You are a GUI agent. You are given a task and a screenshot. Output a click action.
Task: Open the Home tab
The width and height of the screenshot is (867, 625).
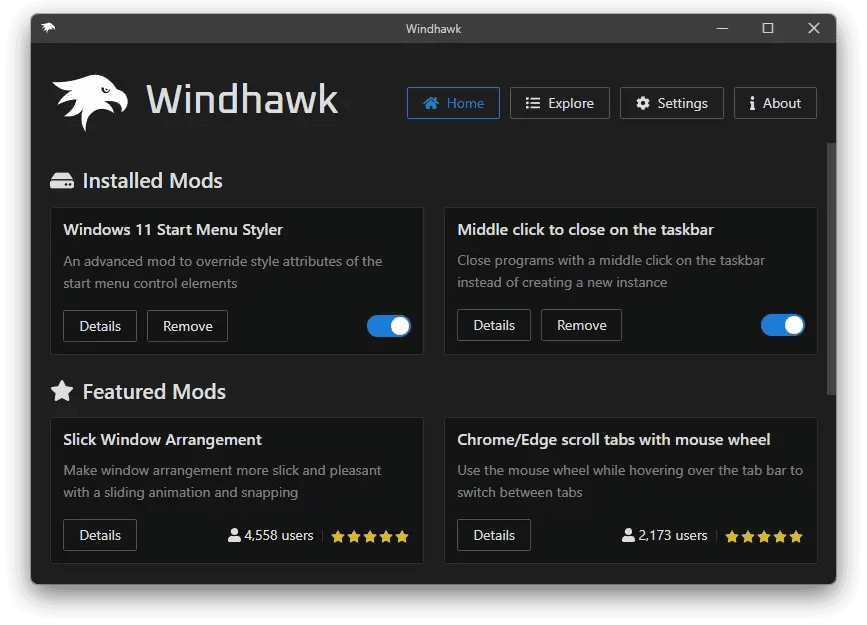[453, 103]
